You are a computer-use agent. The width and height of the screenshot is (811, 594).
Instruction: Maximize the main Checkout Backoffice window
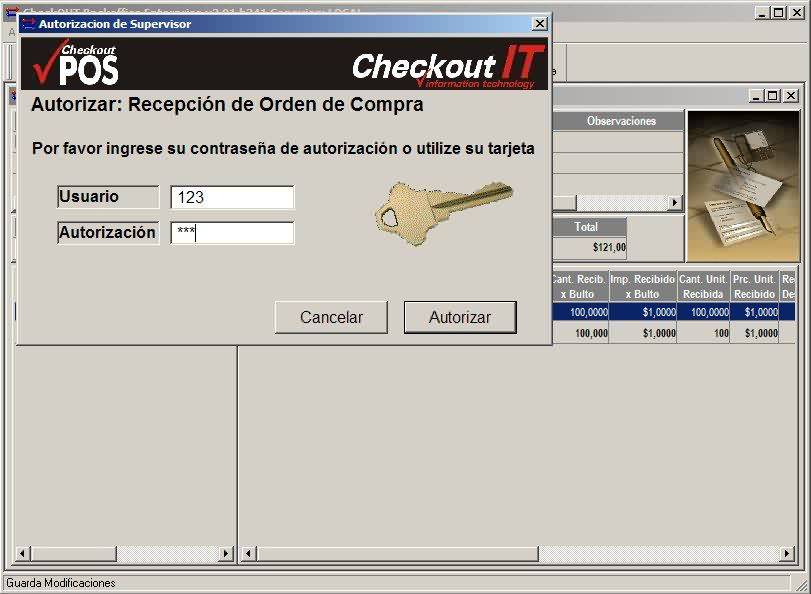coord(778,13)
